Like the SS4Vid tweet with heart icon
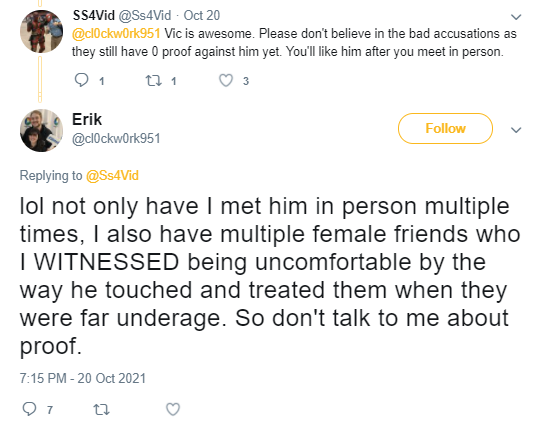 (226, 80)
